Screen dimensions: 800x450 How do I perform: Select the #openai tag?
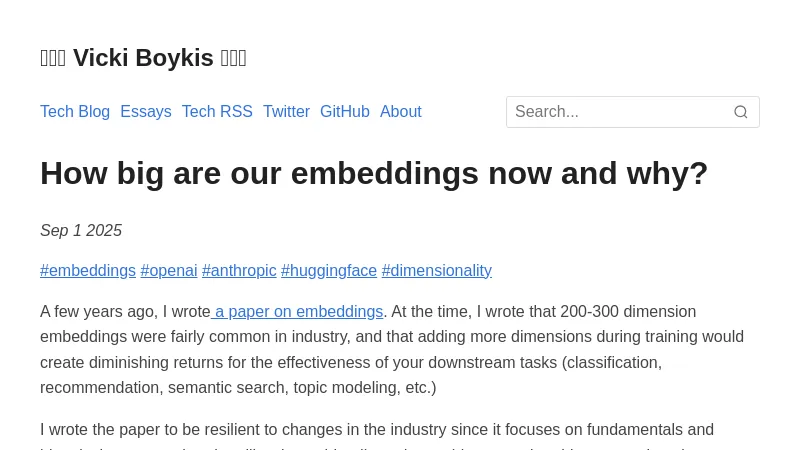[169, 271]
